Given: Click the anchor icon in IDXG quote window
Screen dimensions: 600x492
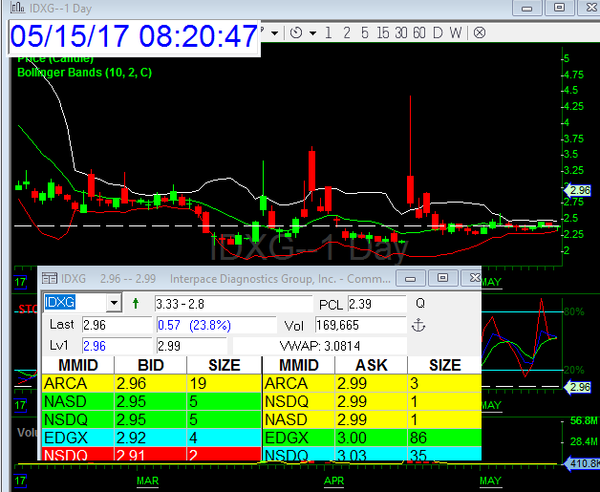Looking at the screenshot, I should pos(419,325).
